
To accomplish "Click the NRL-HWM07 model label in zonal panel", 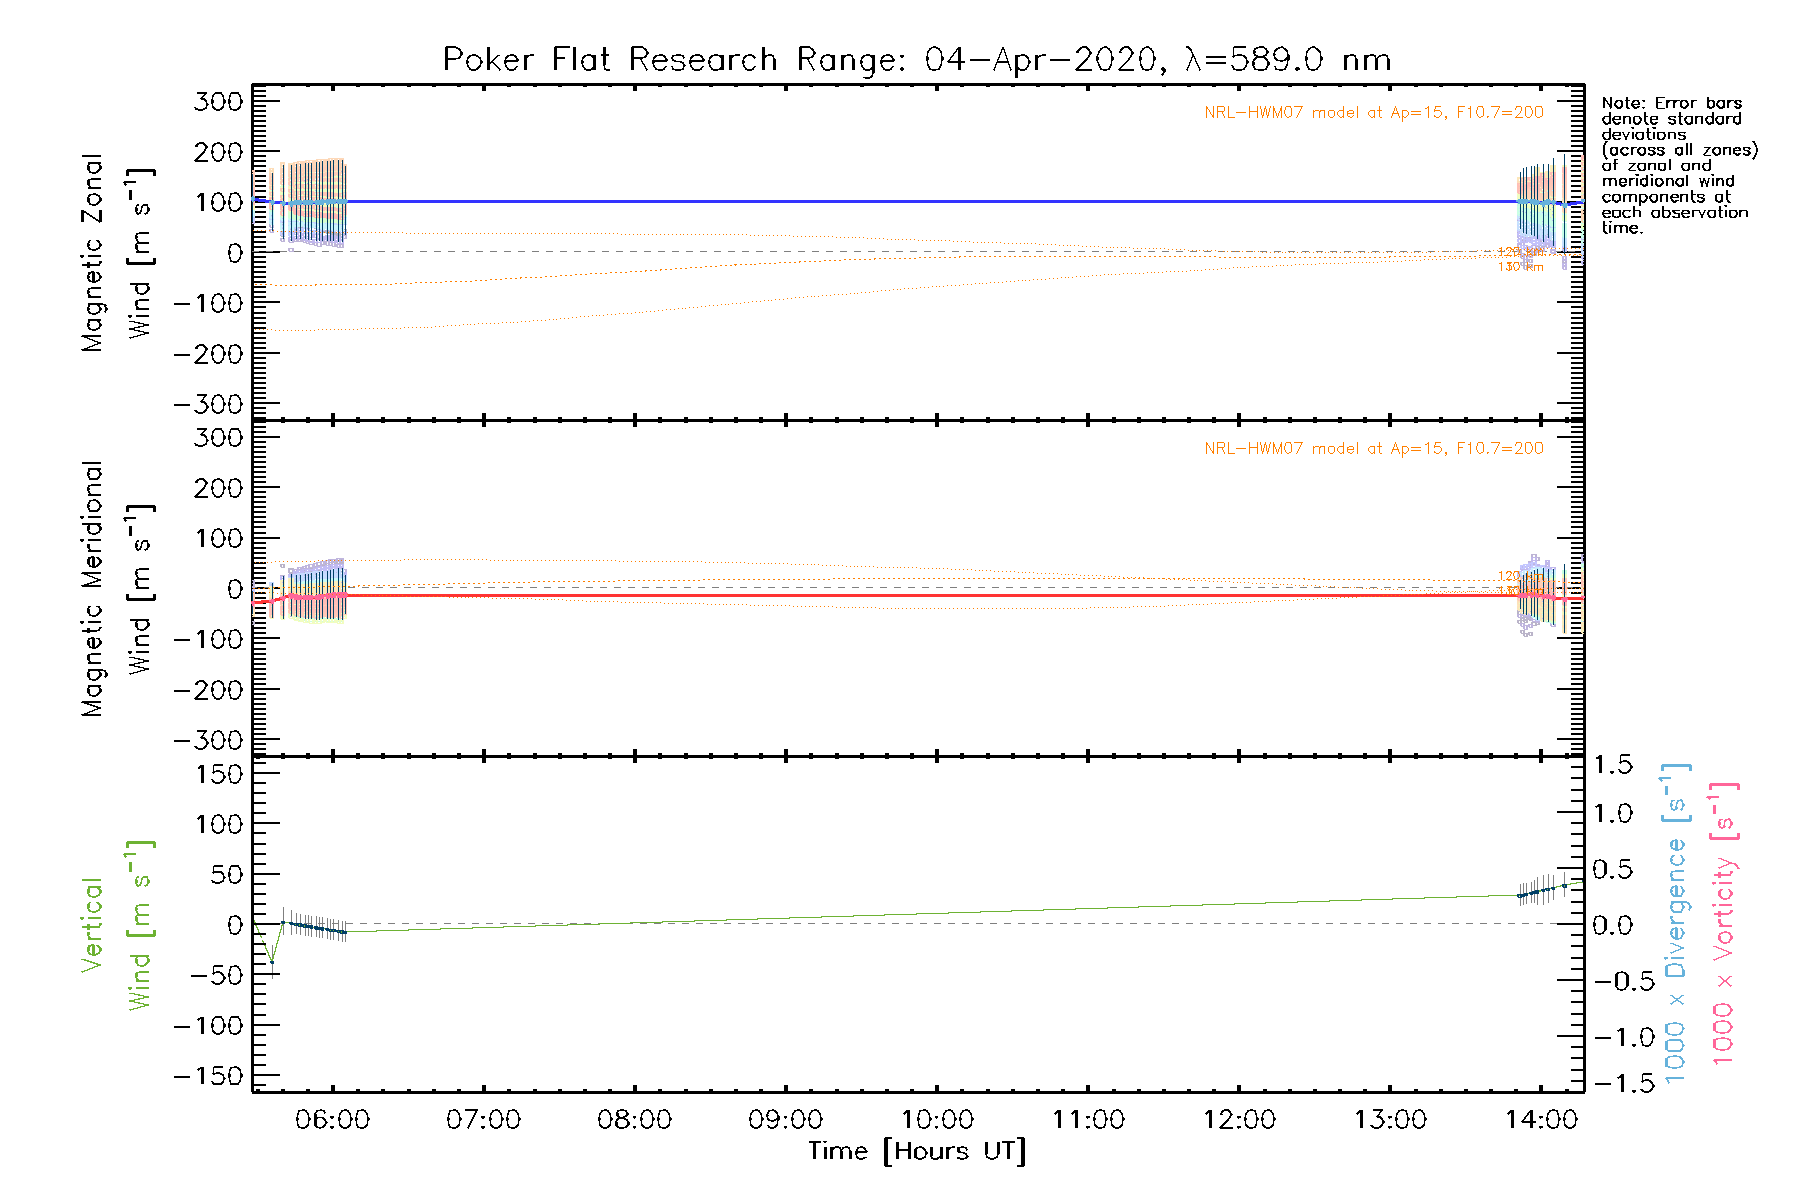I will click(x=1374, y=112).
